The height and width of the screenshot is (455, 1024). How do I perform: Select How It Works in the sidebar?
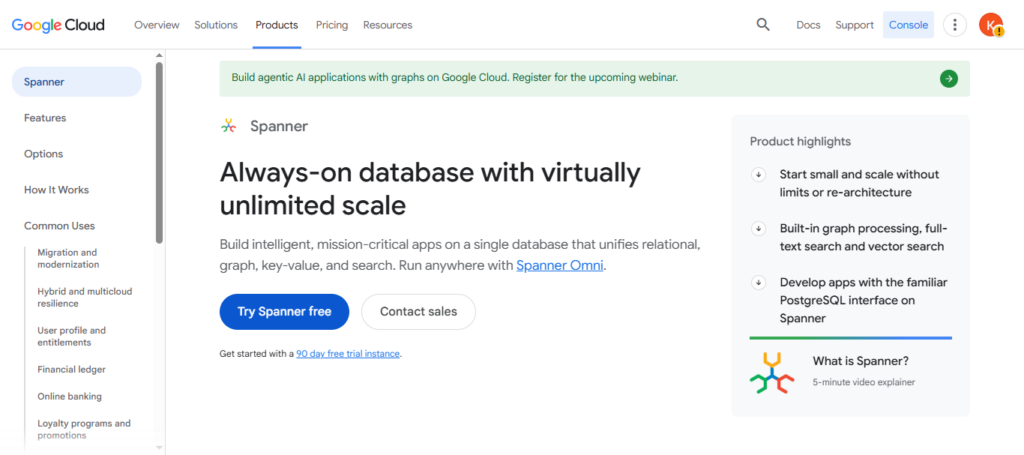pos(56,189)
